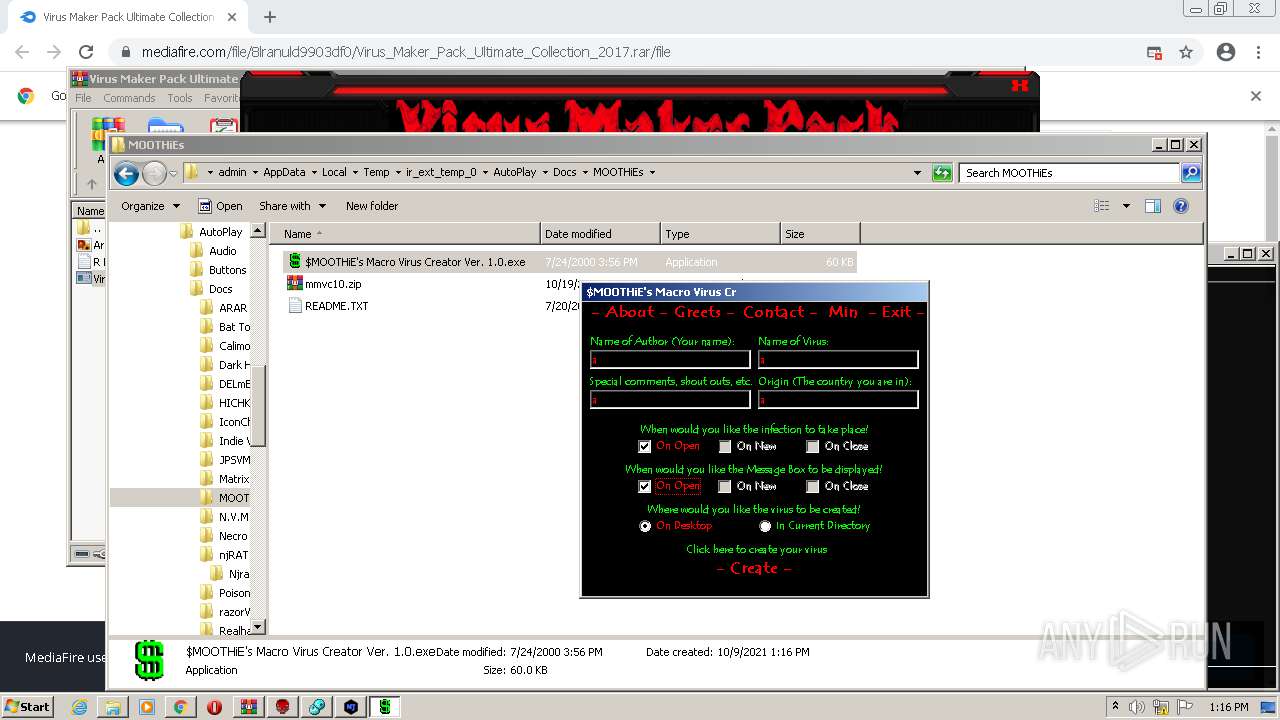Image resolution: width=1280 pixels, height=720 pixels.
Task: Open Greets in the virus creator
Action: [x=697, y=312]
